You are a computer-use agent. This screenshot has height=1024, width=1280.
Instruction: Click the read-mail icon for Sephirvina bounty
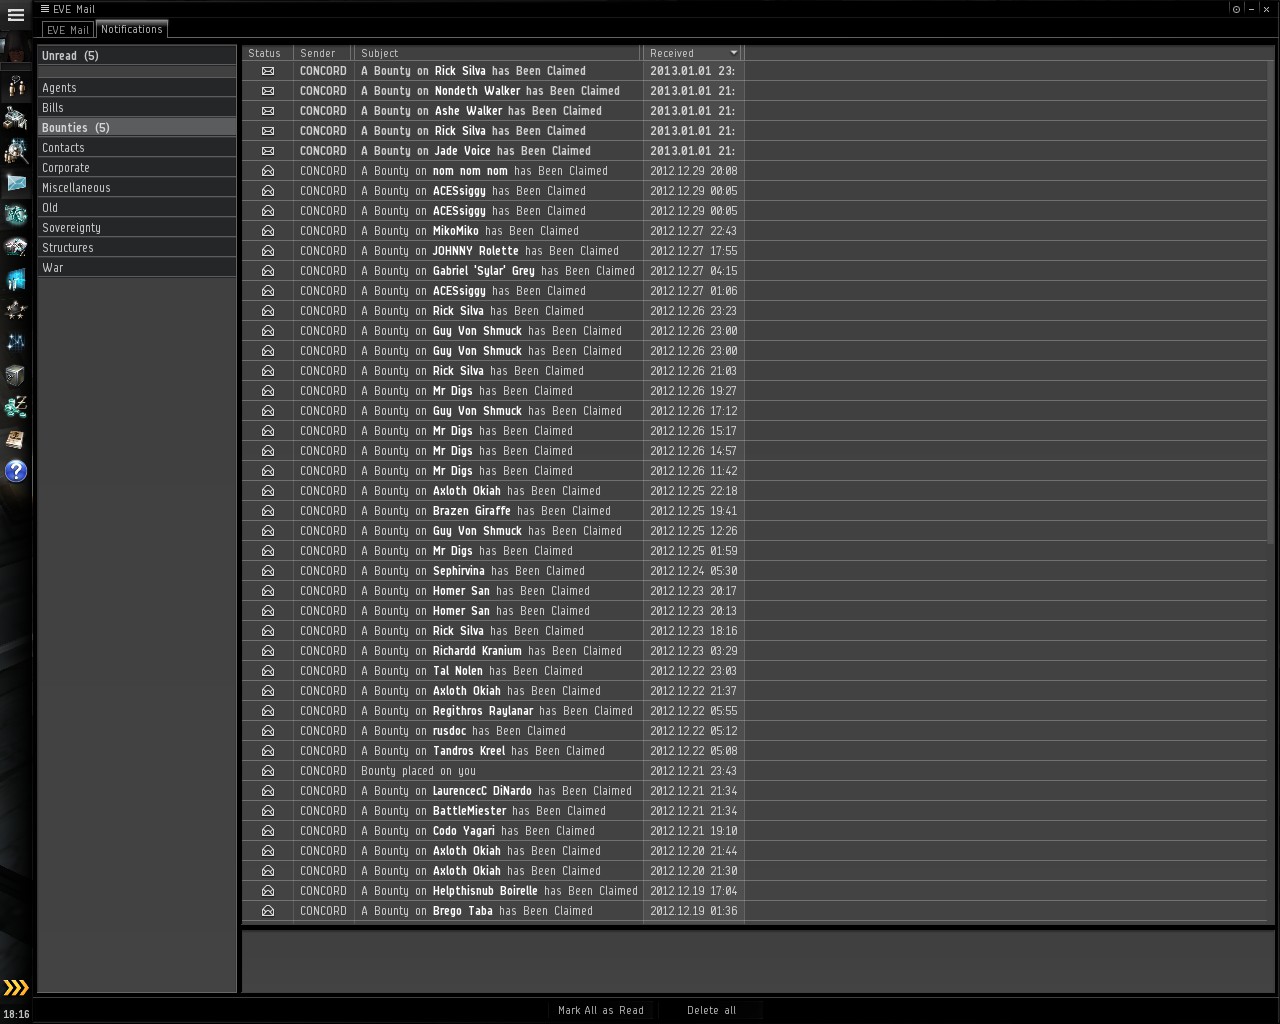pos(267,571)
